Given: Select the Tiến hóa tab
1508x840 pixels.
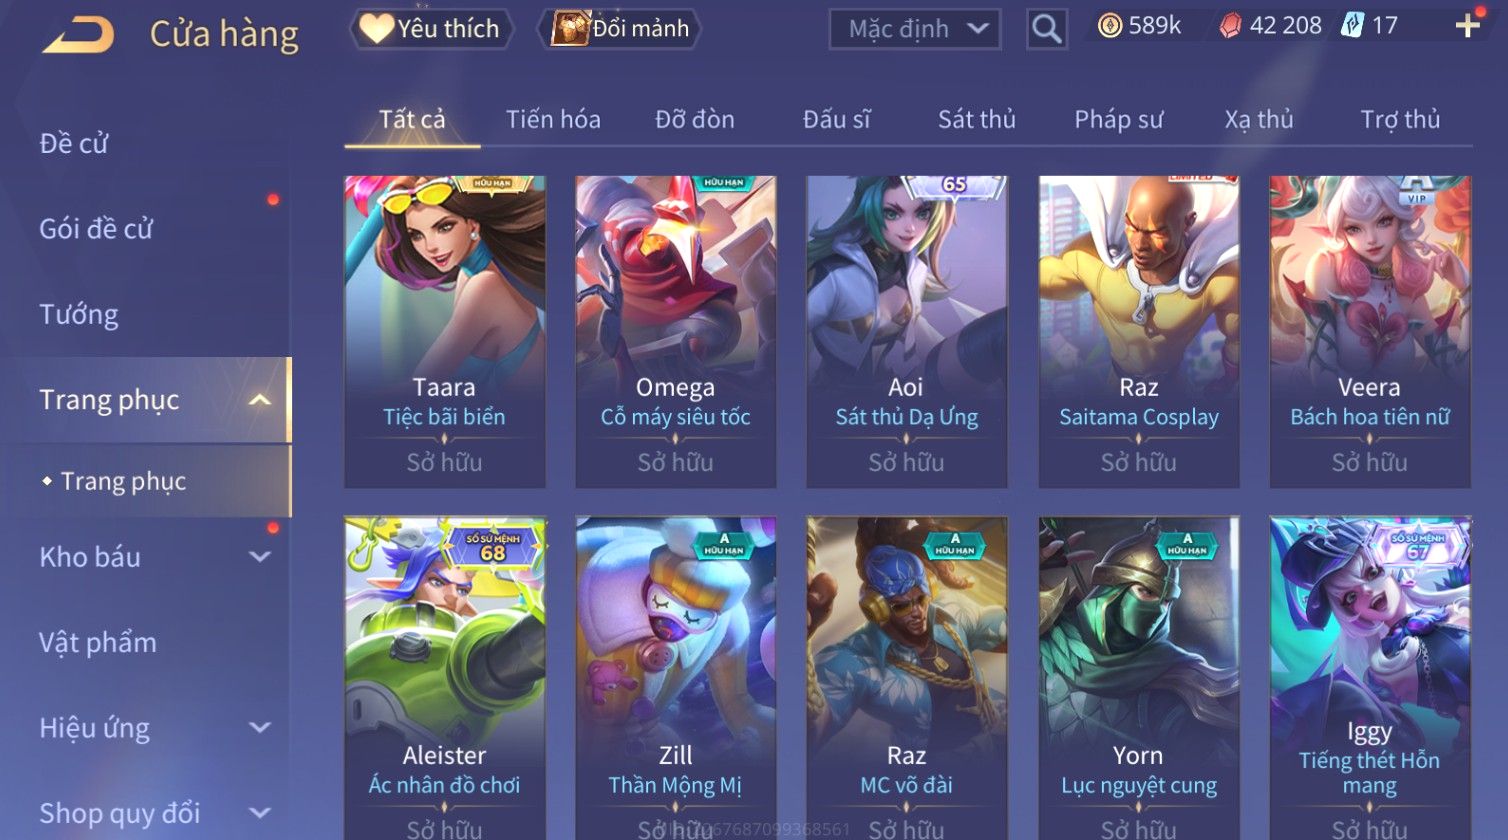Looking at the screenshot, I should point(553,120).
